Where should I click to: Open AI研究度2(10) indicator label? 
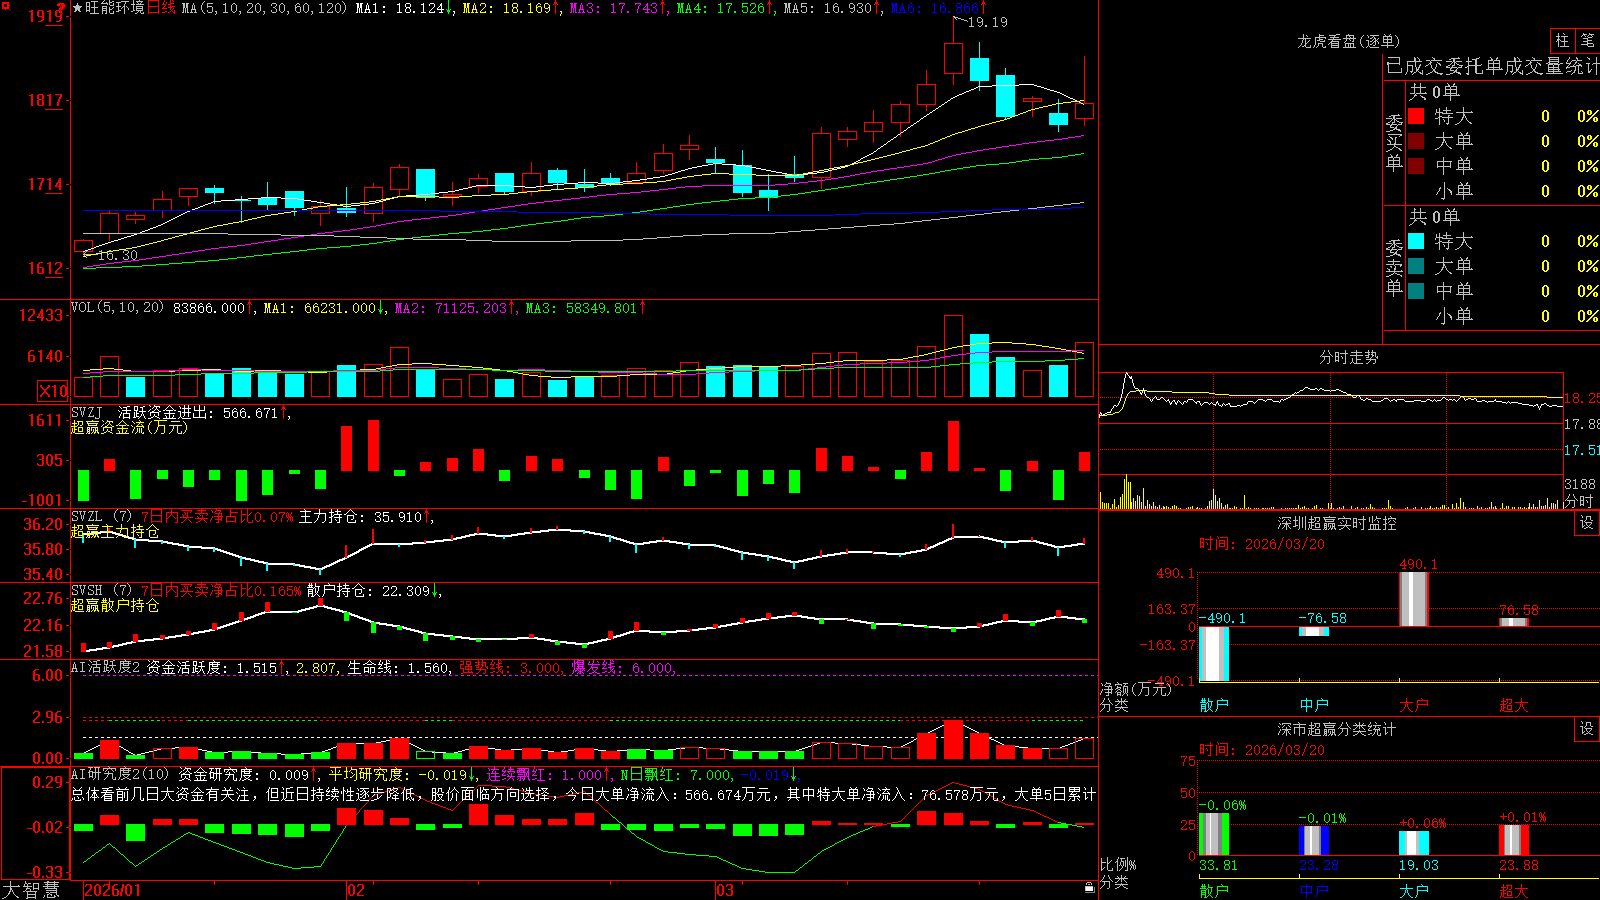click(x=120, y=774)
